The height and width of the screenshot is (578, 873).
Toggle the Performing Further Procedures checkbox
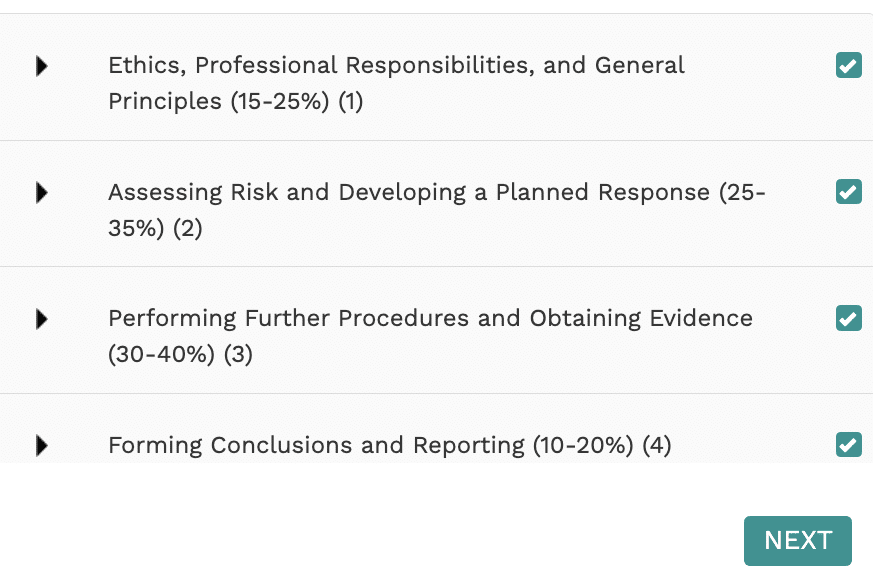click(848, 318)
